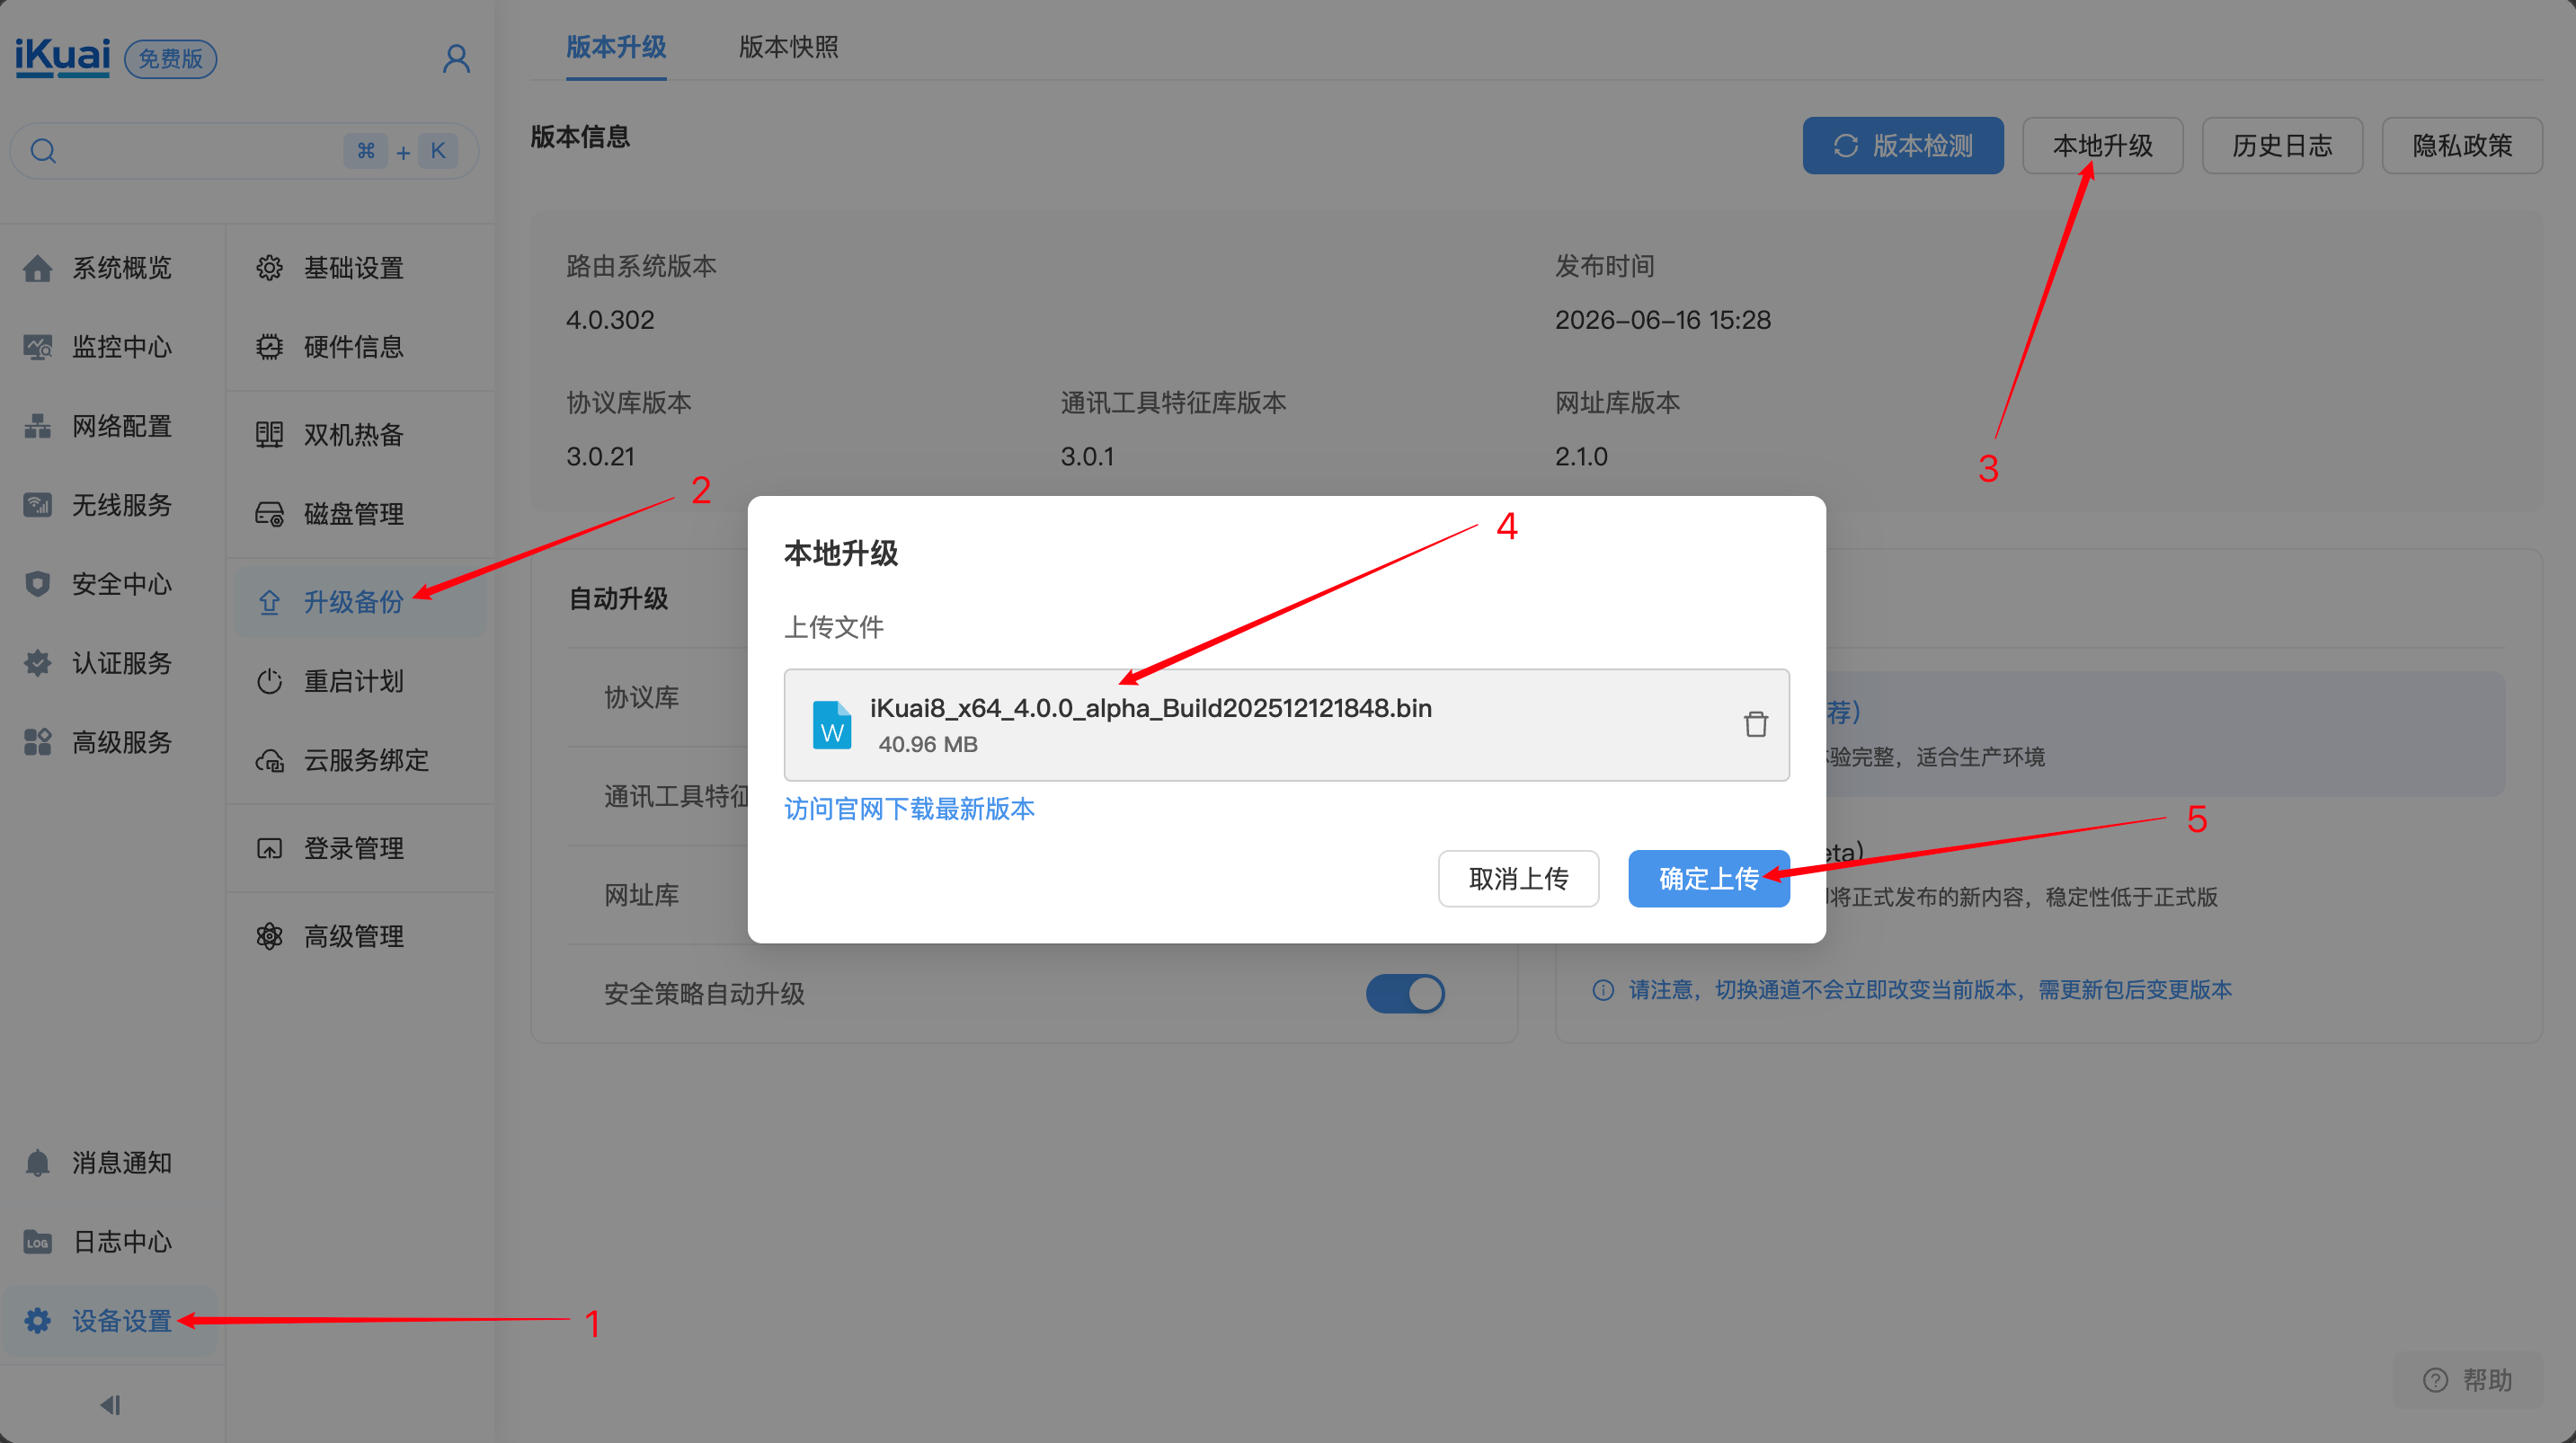2576x1443 pixels.
Task: Open the 隐私政策 button
Action: pos(2462,146)
